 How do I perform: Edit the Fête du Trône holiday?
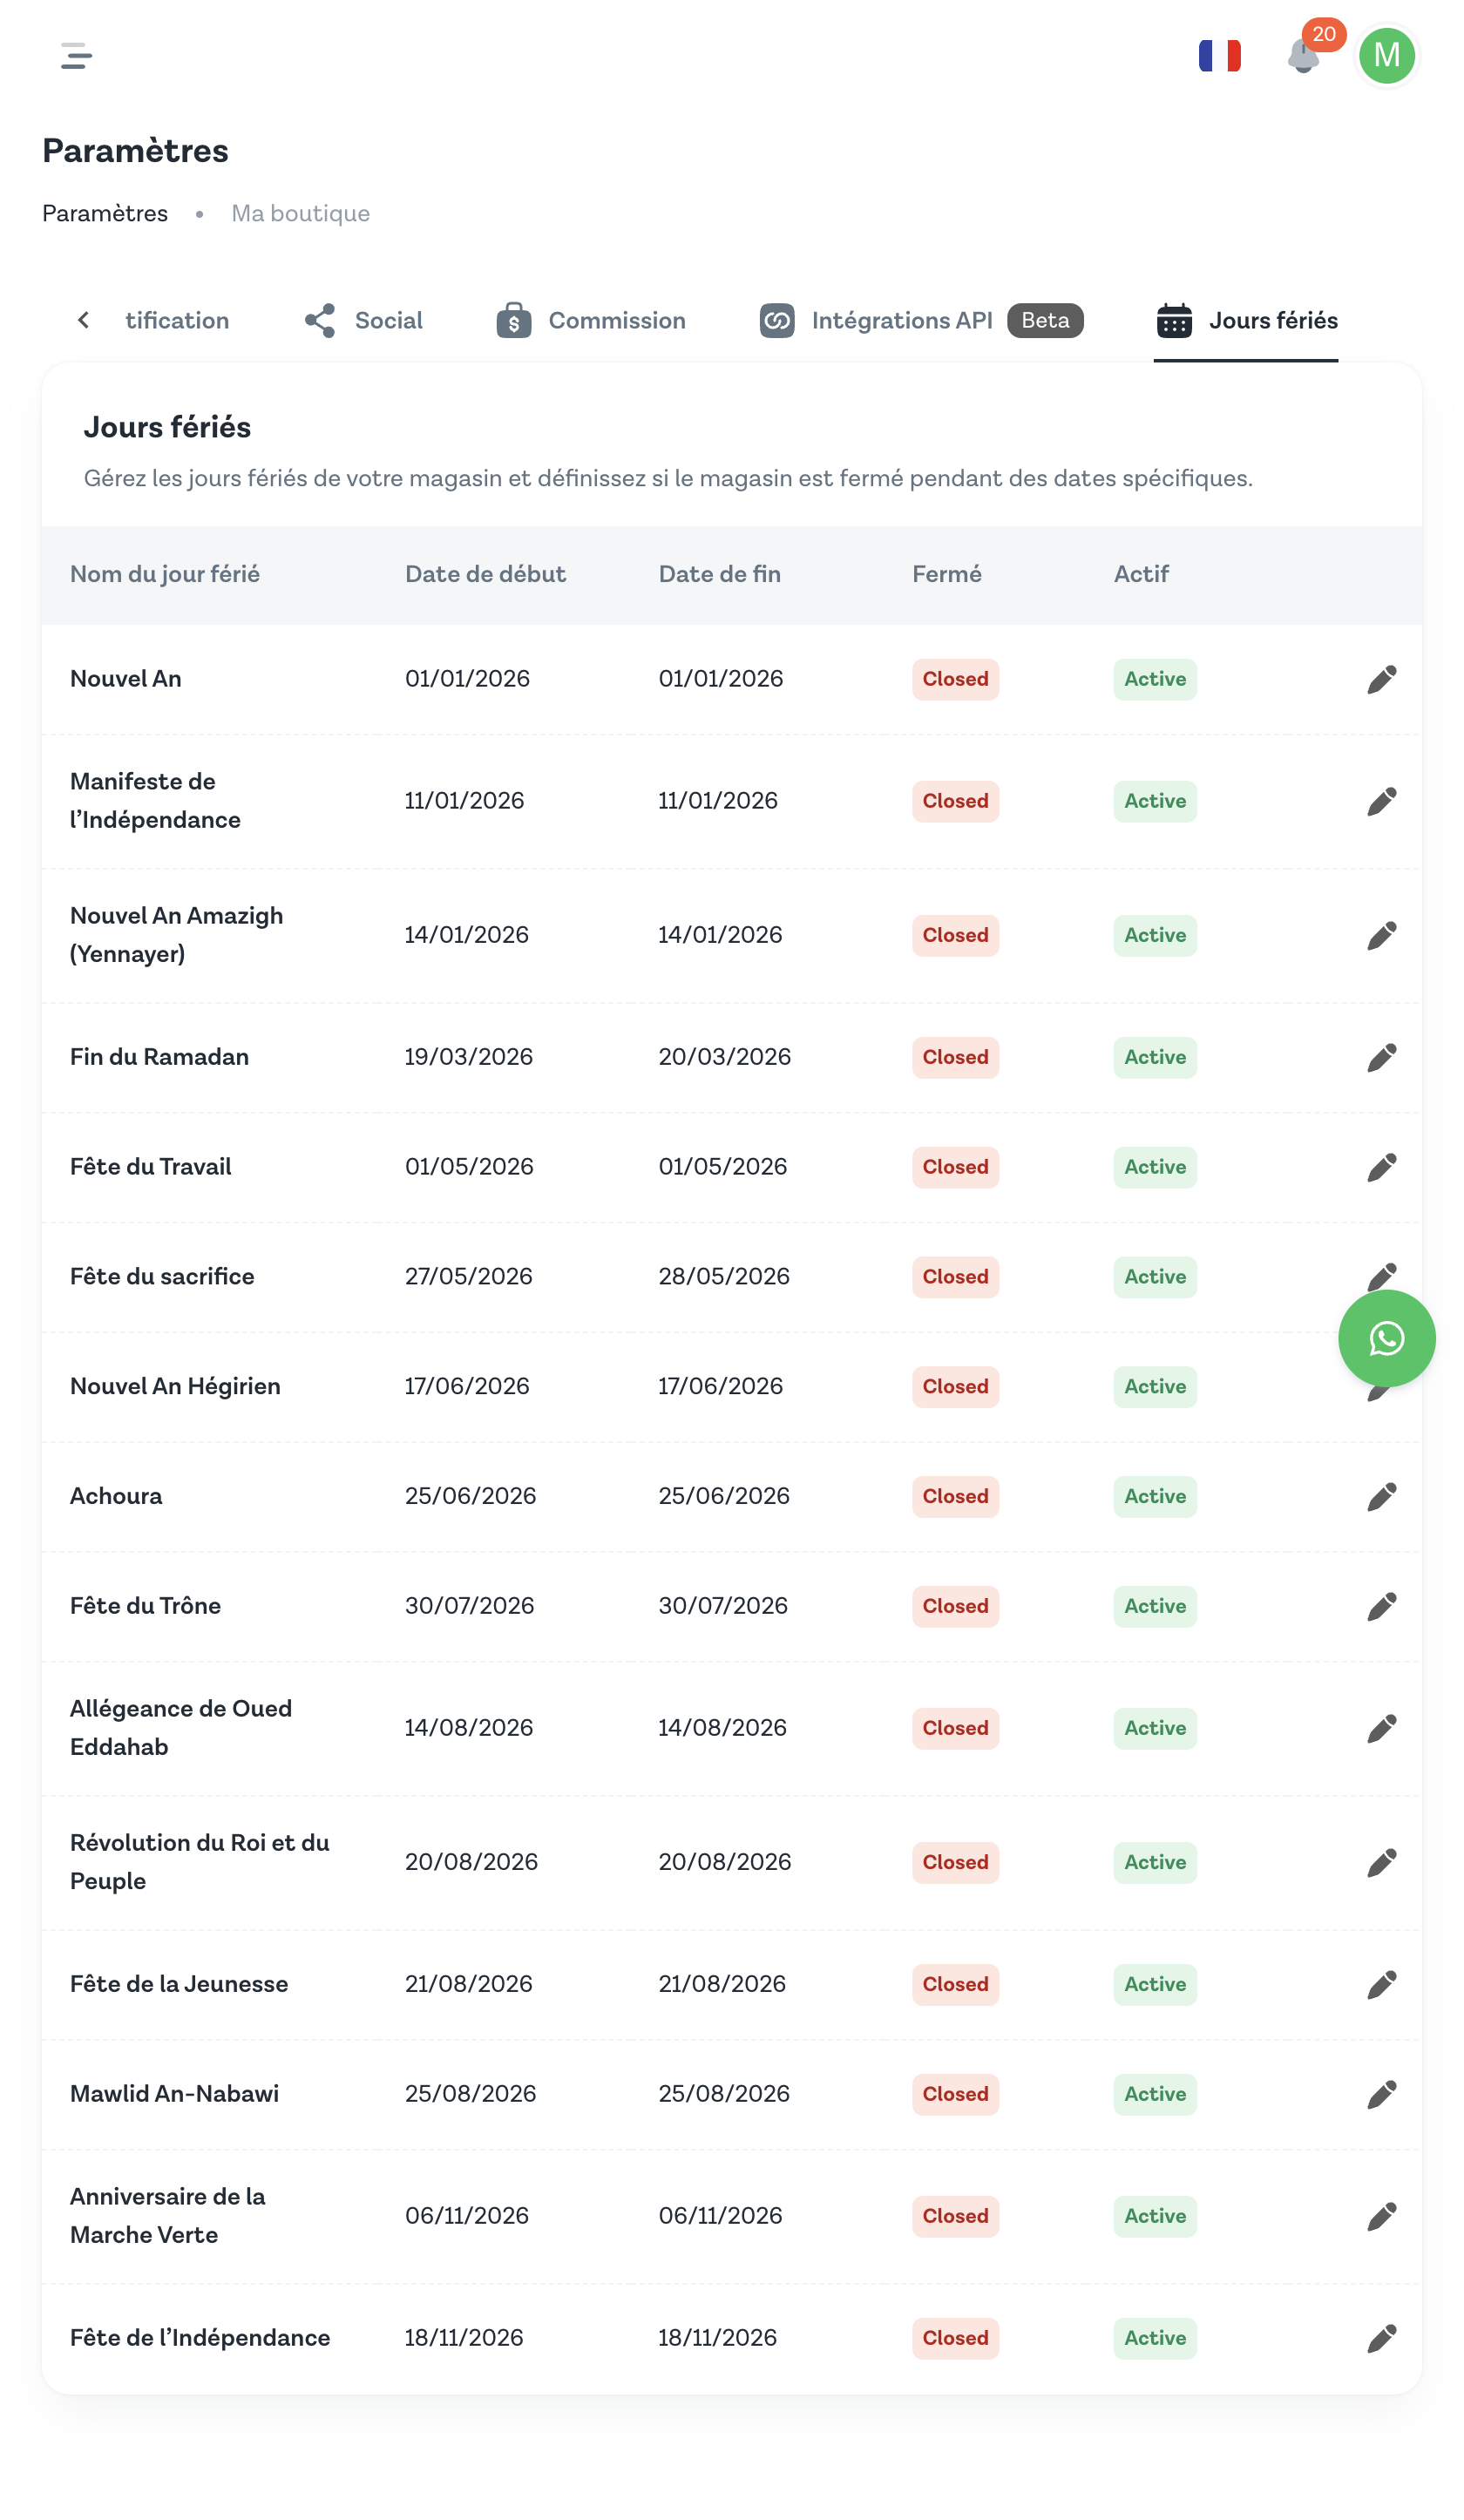point(1381,1607)
